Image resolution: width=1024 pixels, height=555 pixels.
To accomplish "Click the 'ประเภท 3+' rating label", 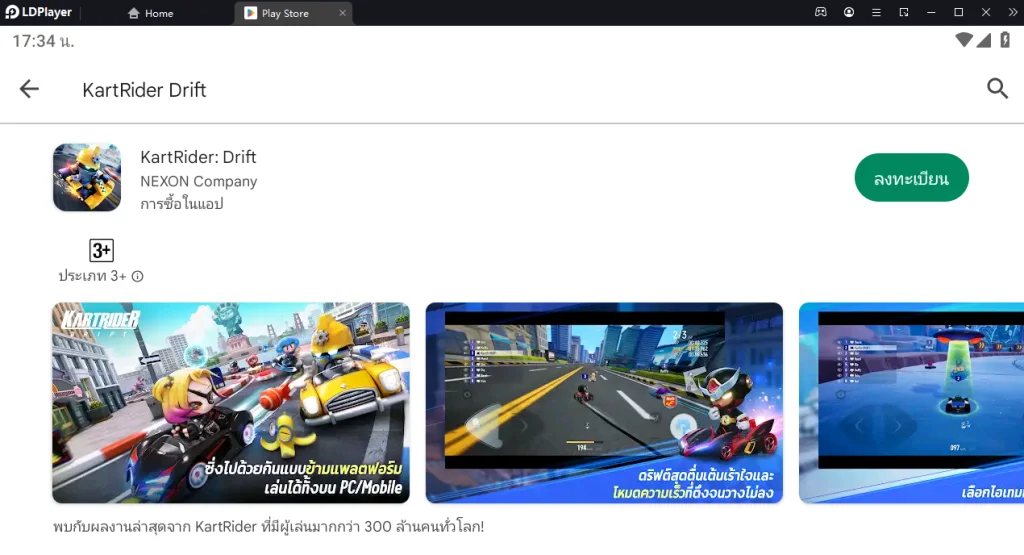I will (92, 276).
